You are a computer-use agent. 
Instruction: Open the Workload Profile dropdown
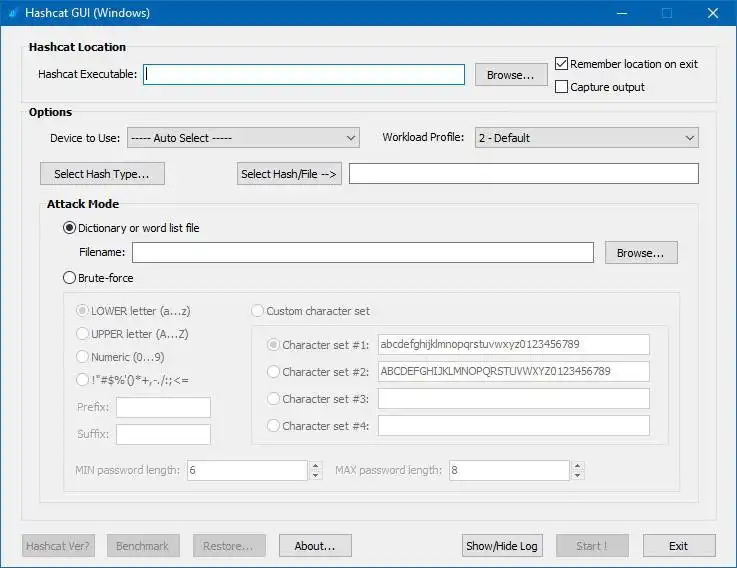587,138
